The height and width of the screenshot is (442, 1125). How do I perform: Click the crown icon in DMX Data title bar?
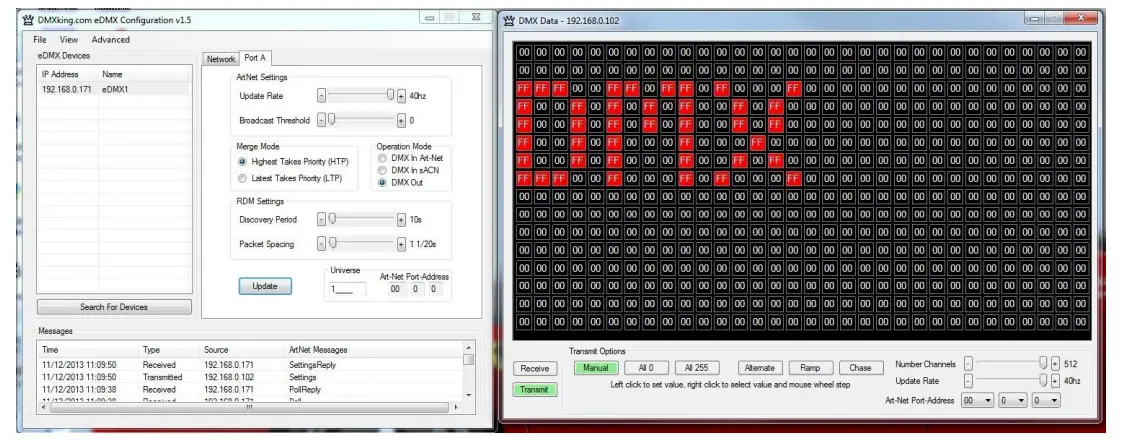click(509, 20)
